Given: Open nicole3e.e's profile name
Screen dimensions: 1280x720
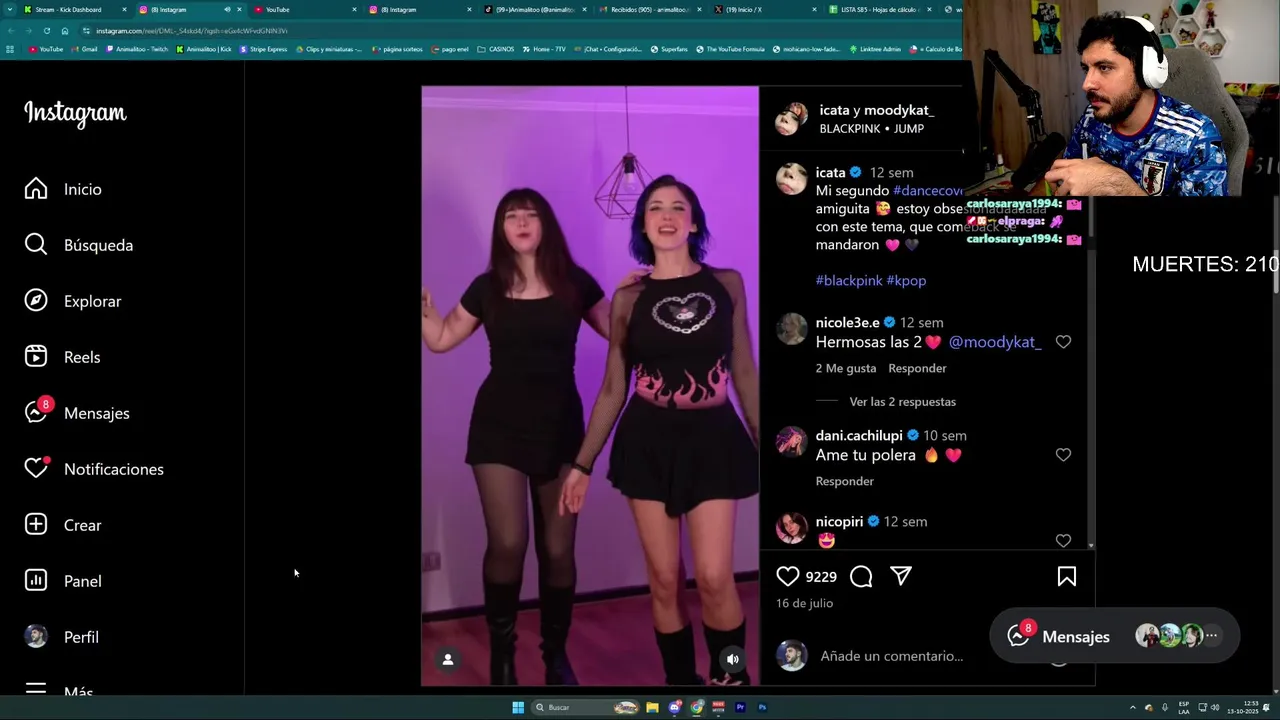Looking at the screenshot, I should (x=847, y=323).
